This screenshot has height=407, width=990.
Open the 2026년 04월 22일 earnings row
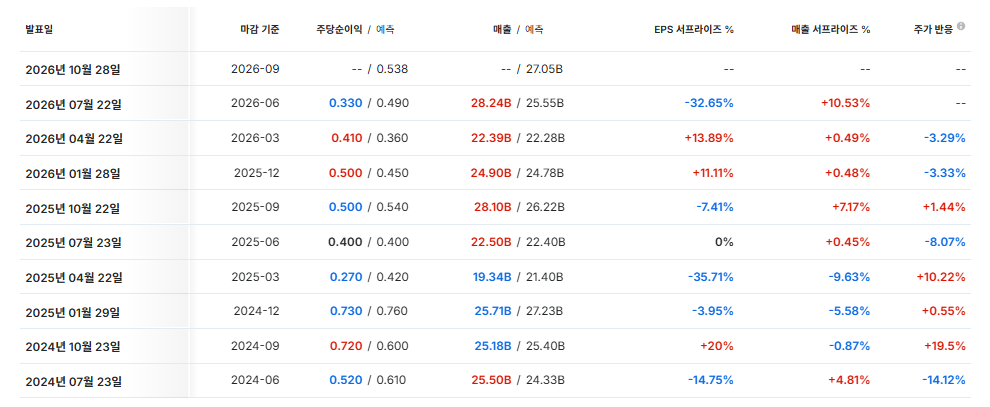[495, 138]
